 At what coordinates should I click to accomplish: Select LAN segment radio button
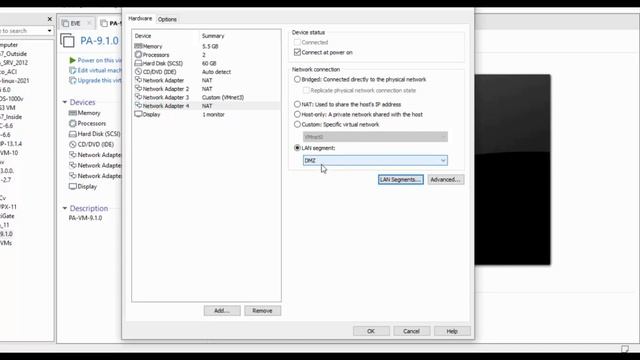(297, 148)
